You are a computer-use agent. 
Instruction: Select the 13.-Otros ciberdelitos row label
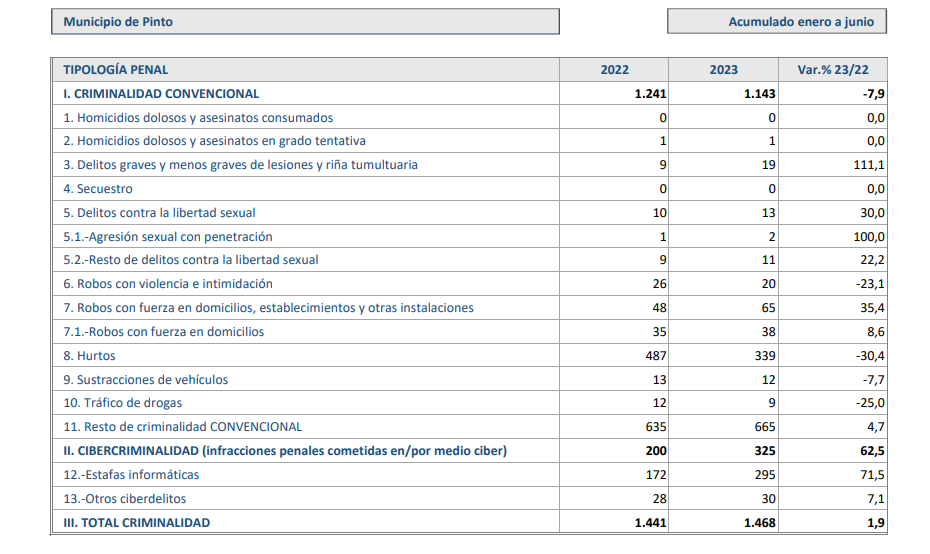(125, 499)
